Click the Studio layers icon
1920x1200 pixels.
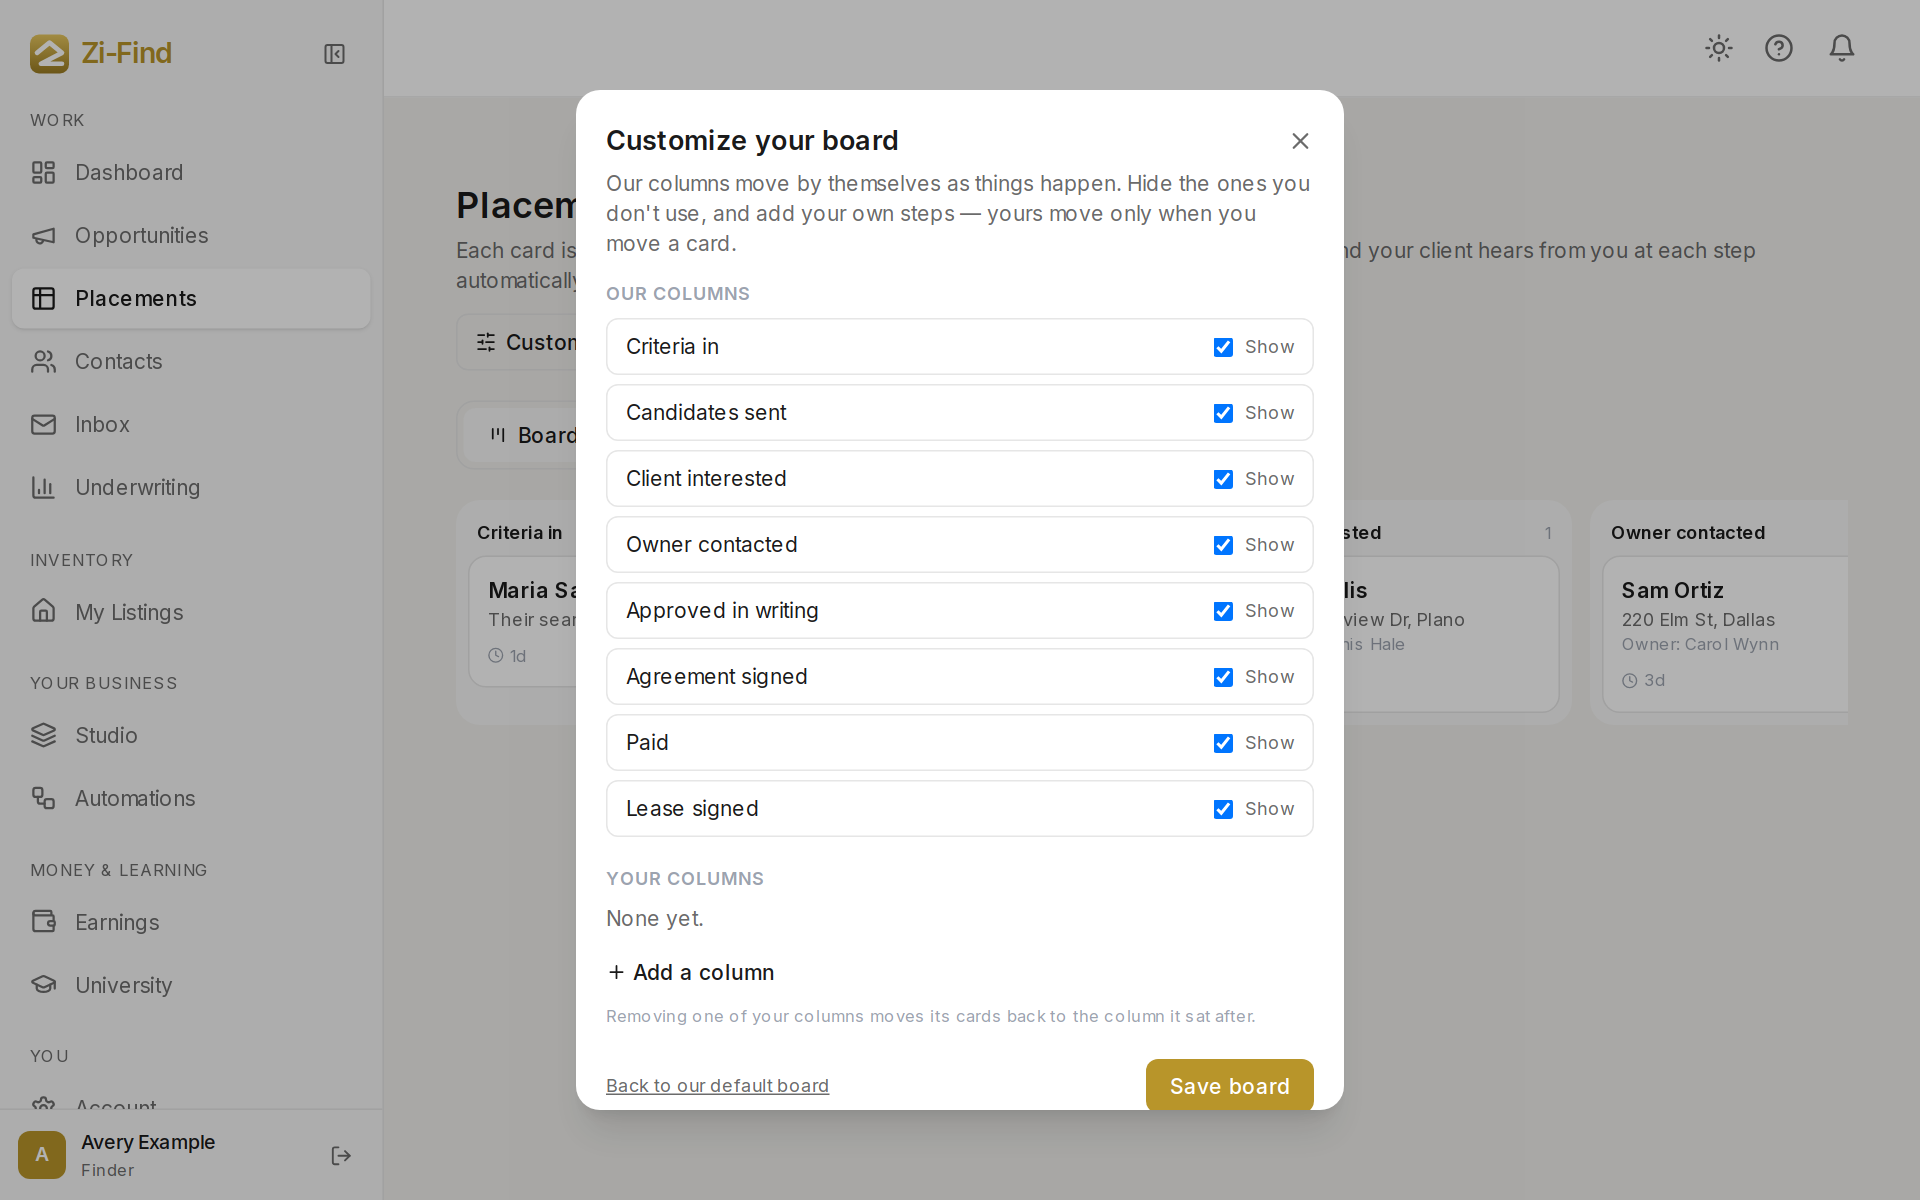(43, 735)
